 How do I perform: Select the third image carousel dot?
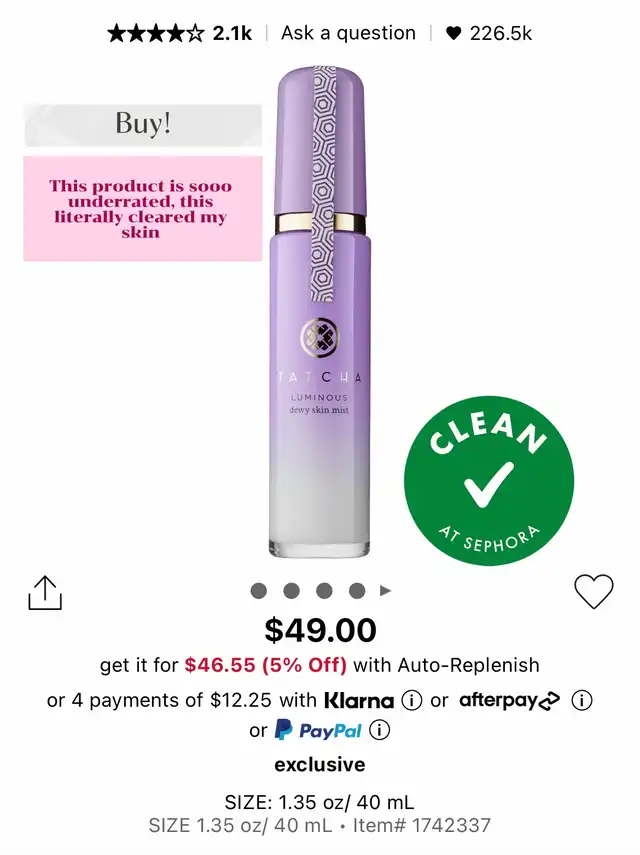[x=324, y=591]
